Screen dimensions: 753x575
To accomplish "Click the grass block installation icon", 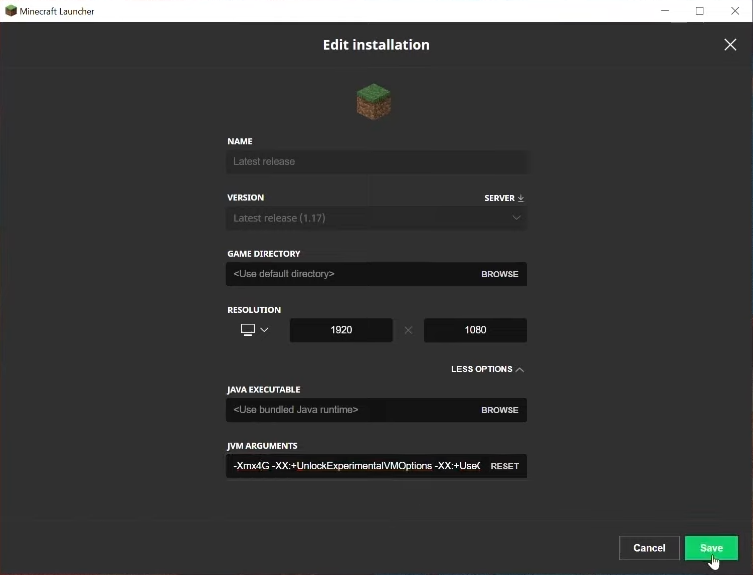I will coord(374,101).
